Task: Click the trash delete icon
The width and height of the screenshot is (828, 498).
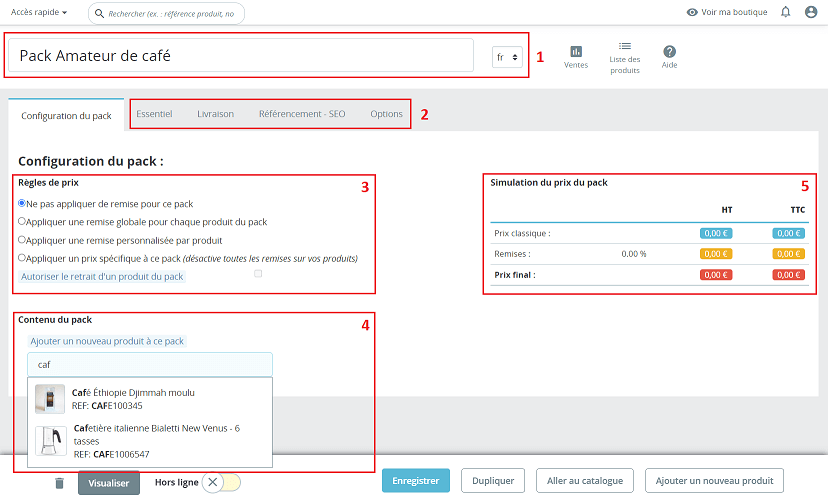Action: tap(59, 483)
